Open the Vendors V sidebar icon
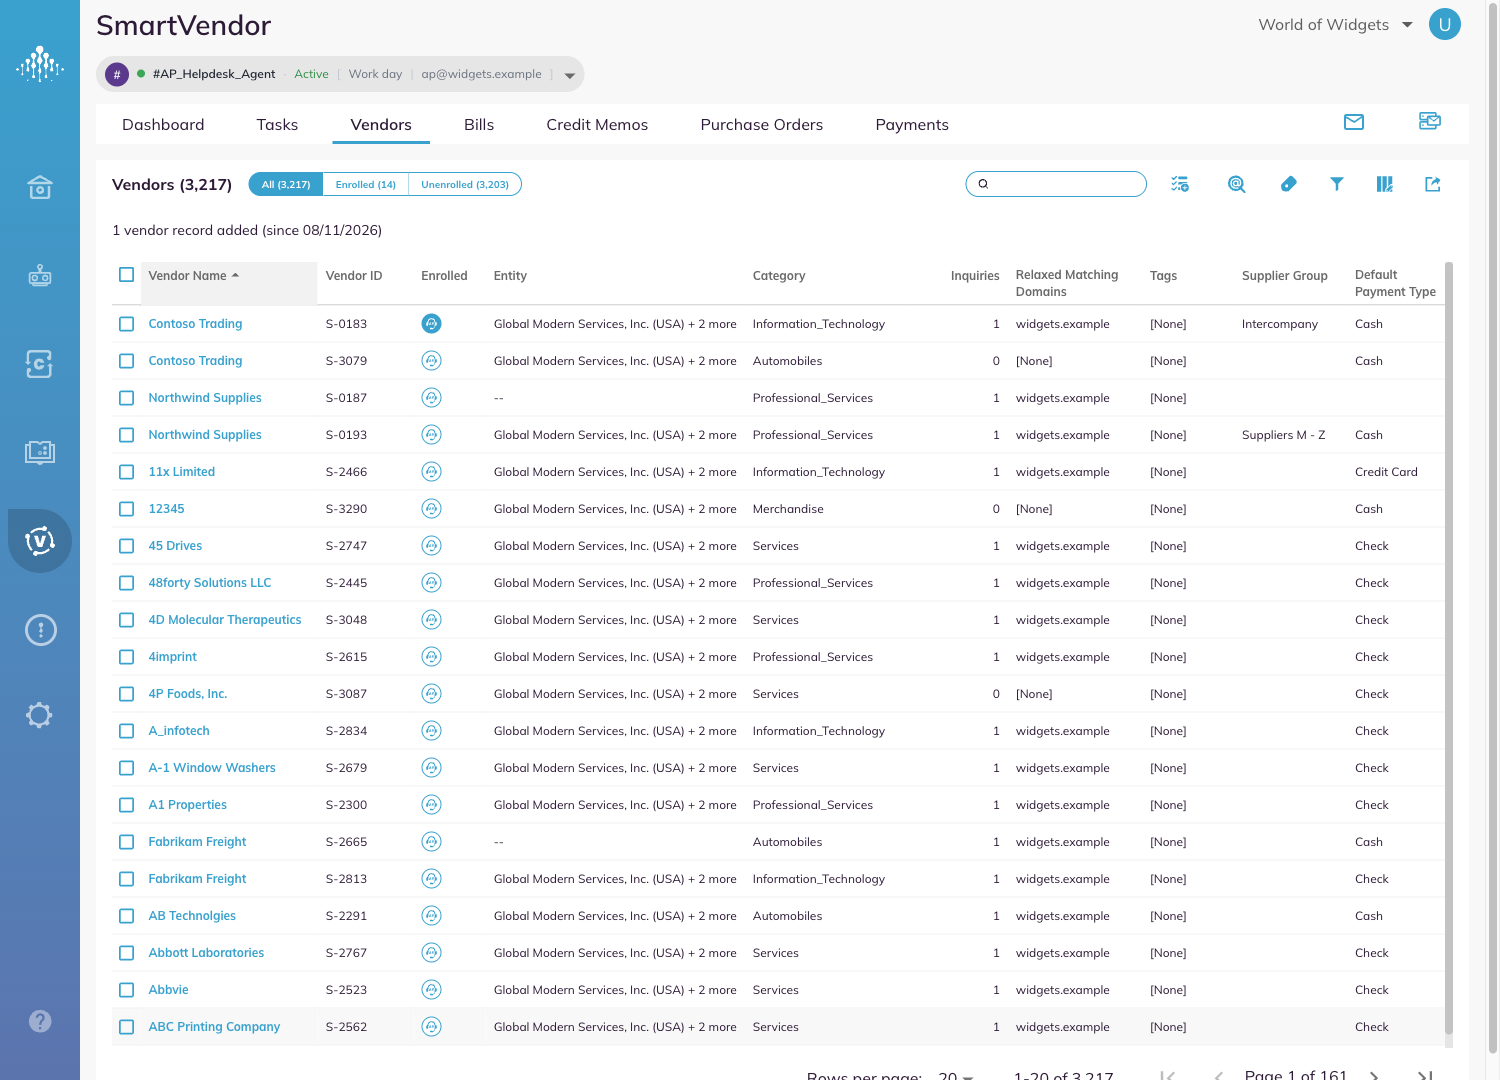Screen dimensions: 1500x1080 click(40, 541)
